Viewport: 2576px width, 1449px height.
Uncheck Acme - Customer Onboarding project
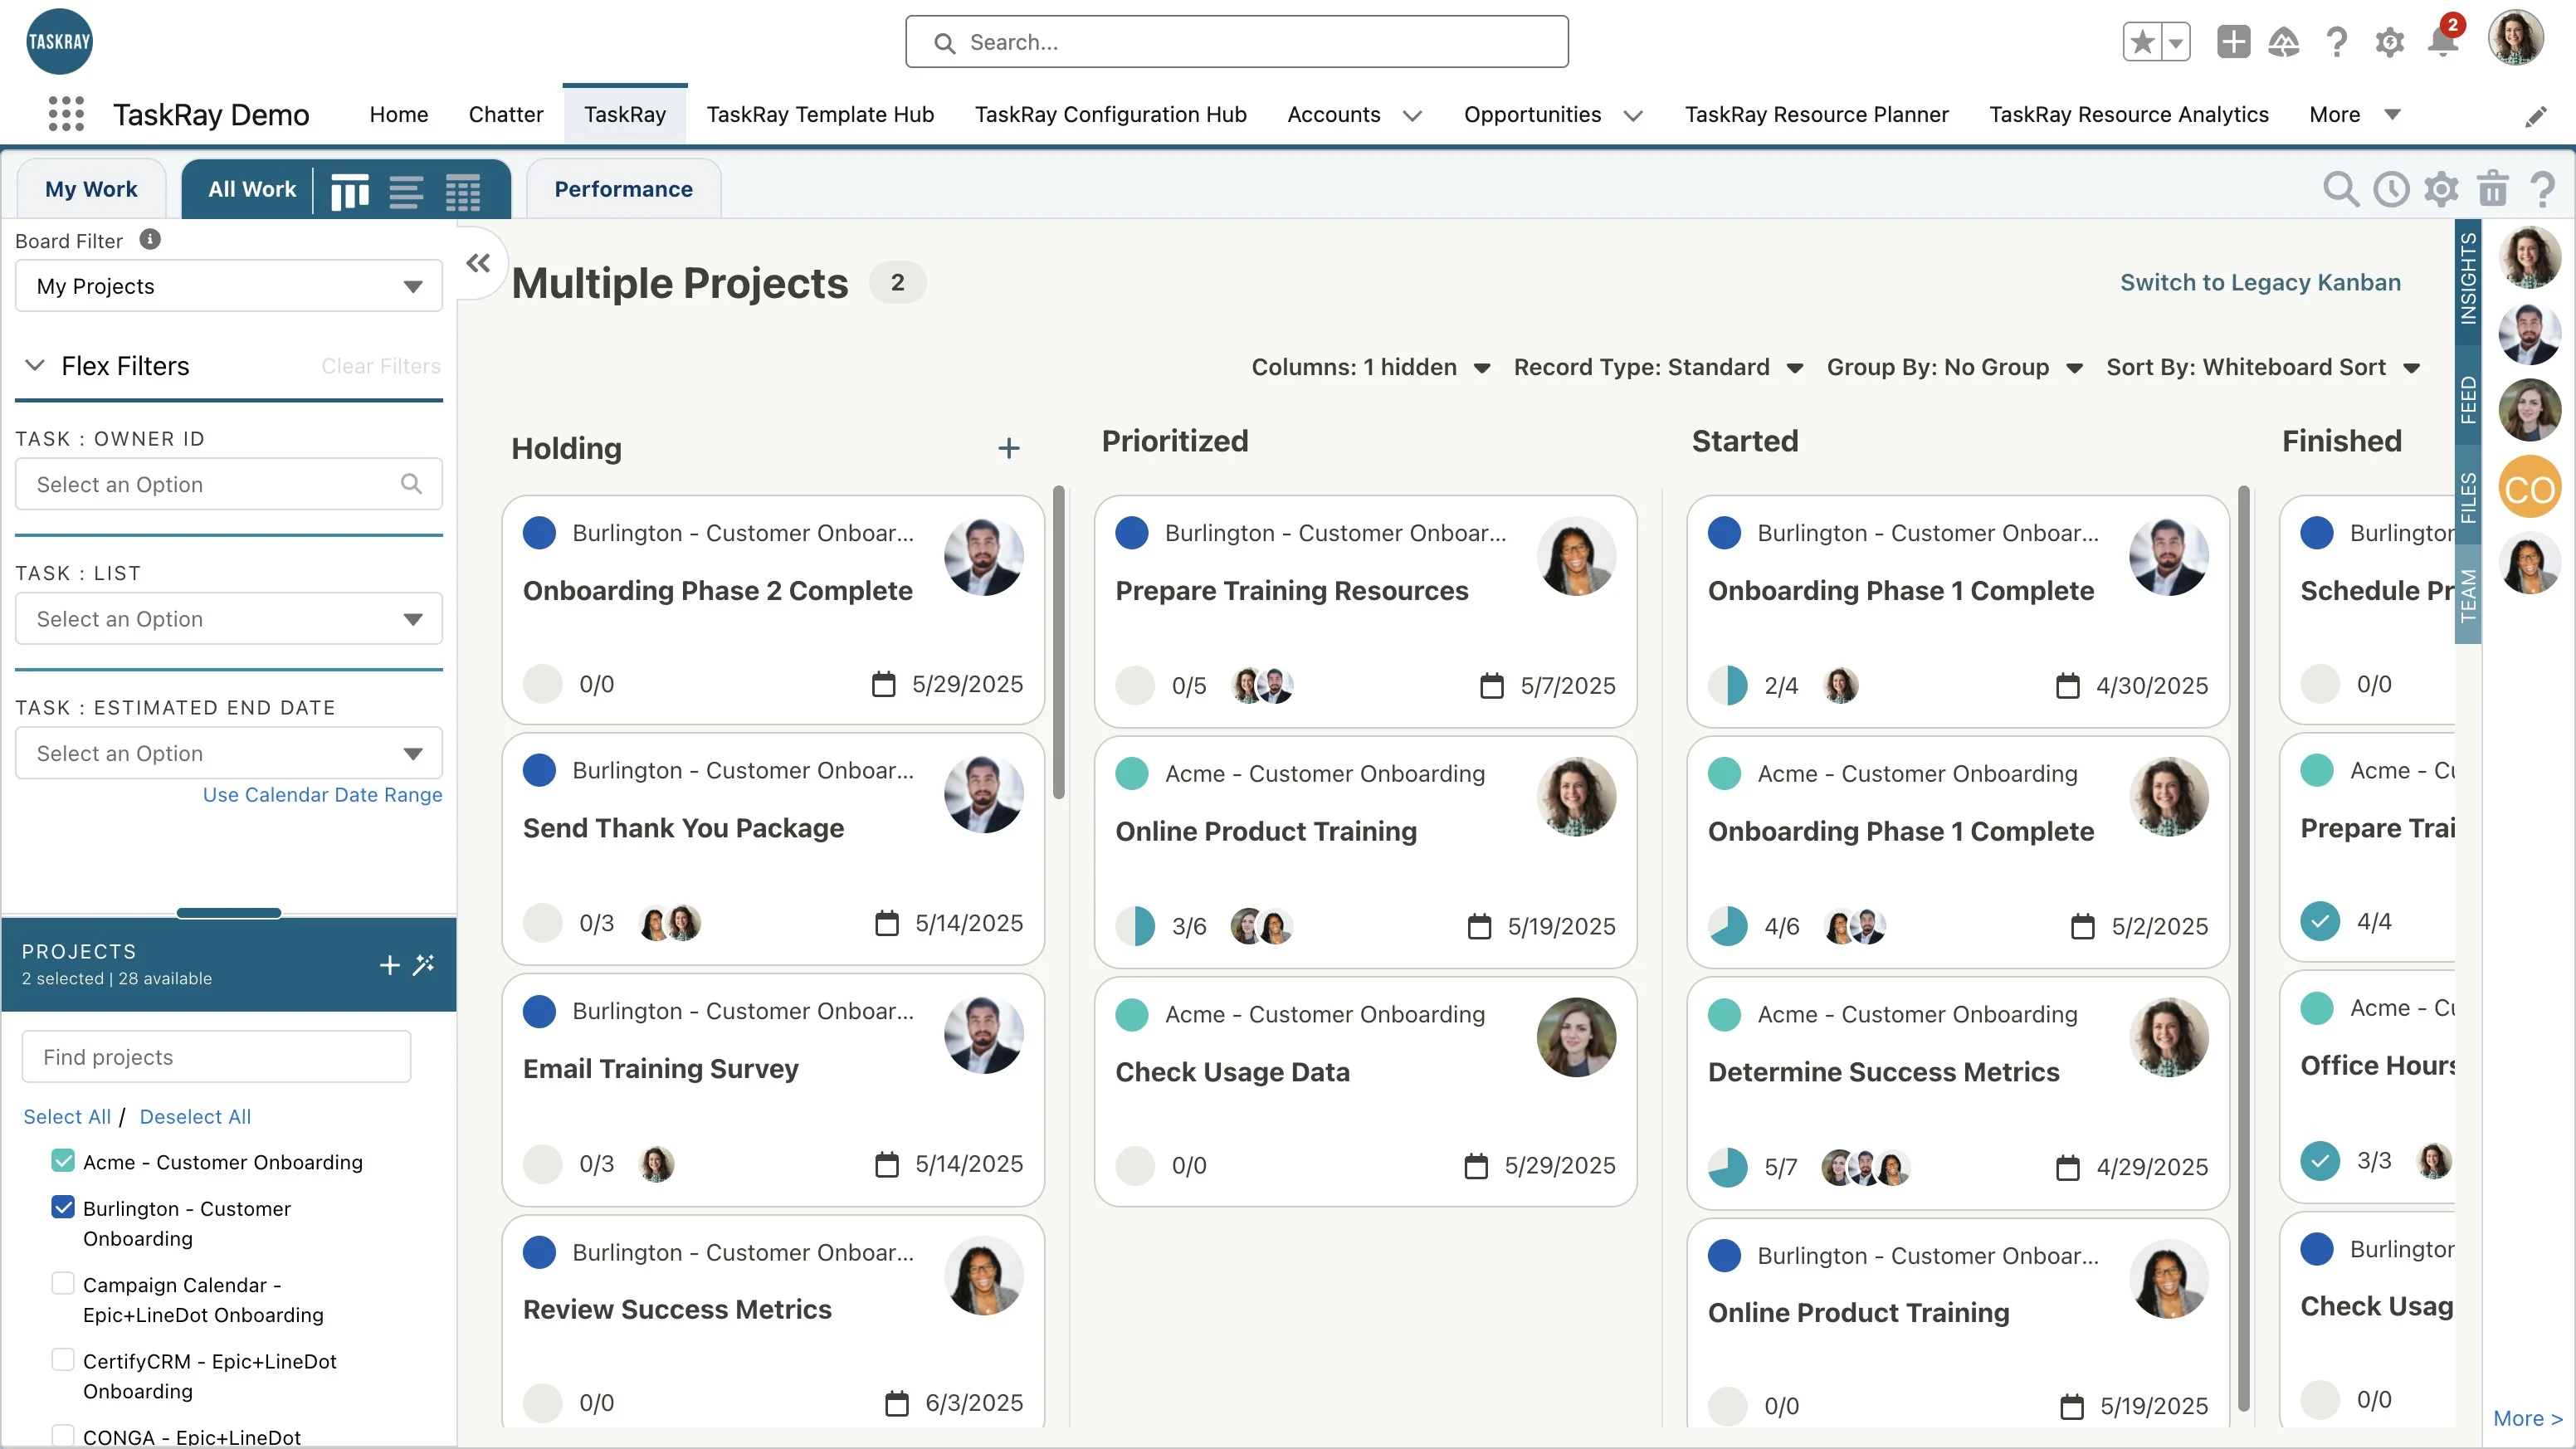click(63, 1161)
